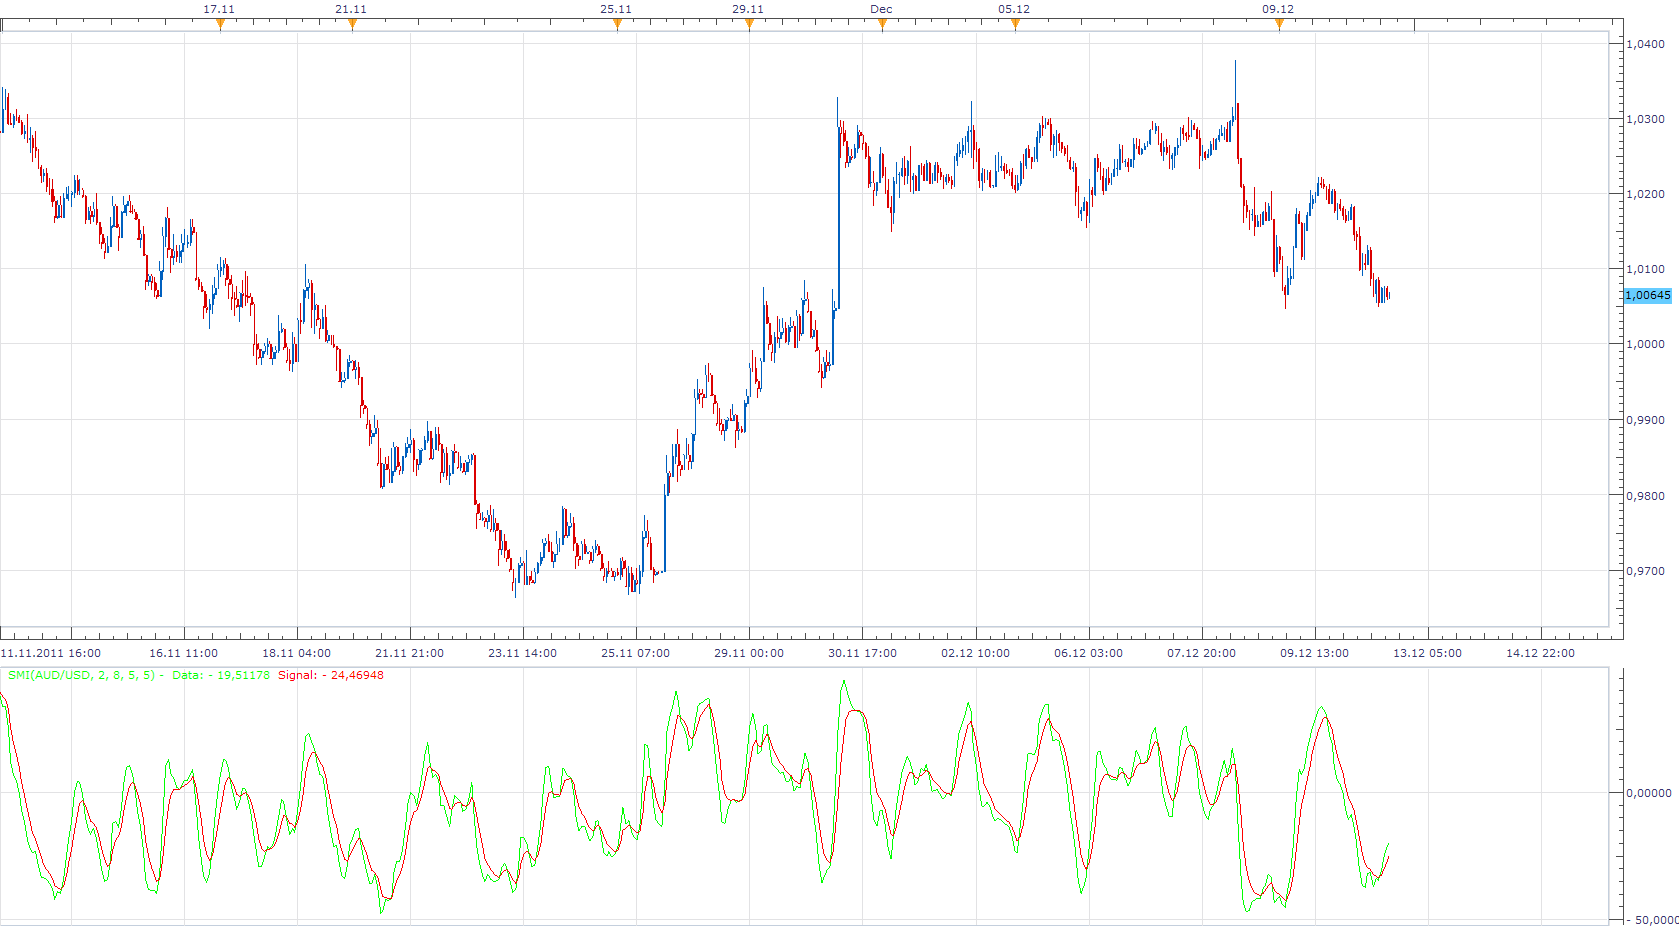Select the 21.11 orange triangle marker
The image size is (1680, 926).
352,25
